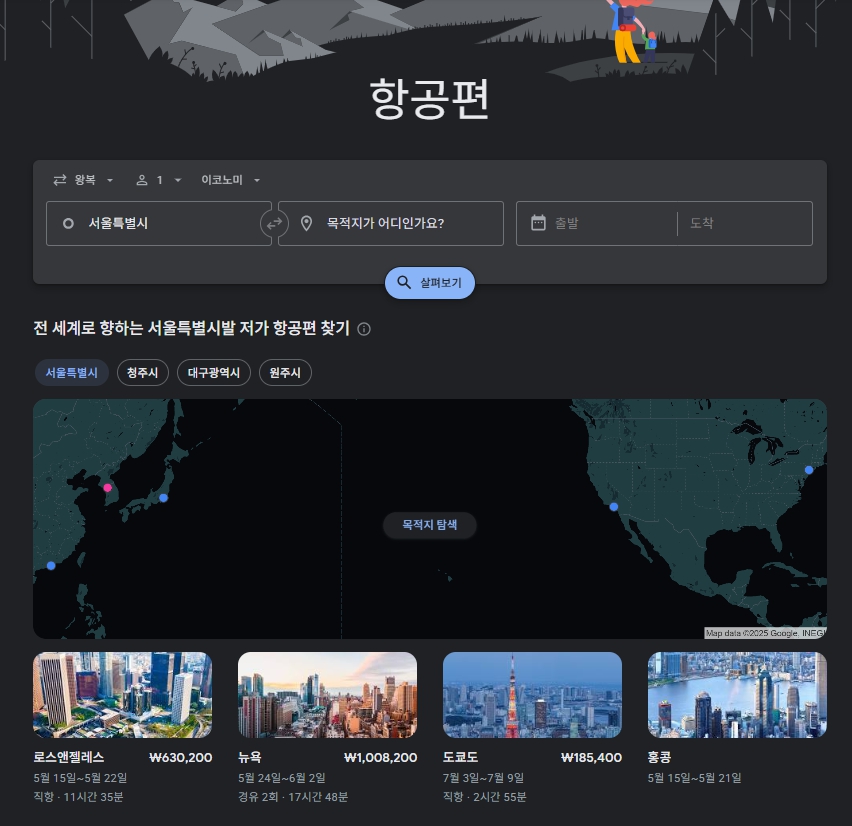Click the 출발 departure date field
852x826 pixels.
597,223
